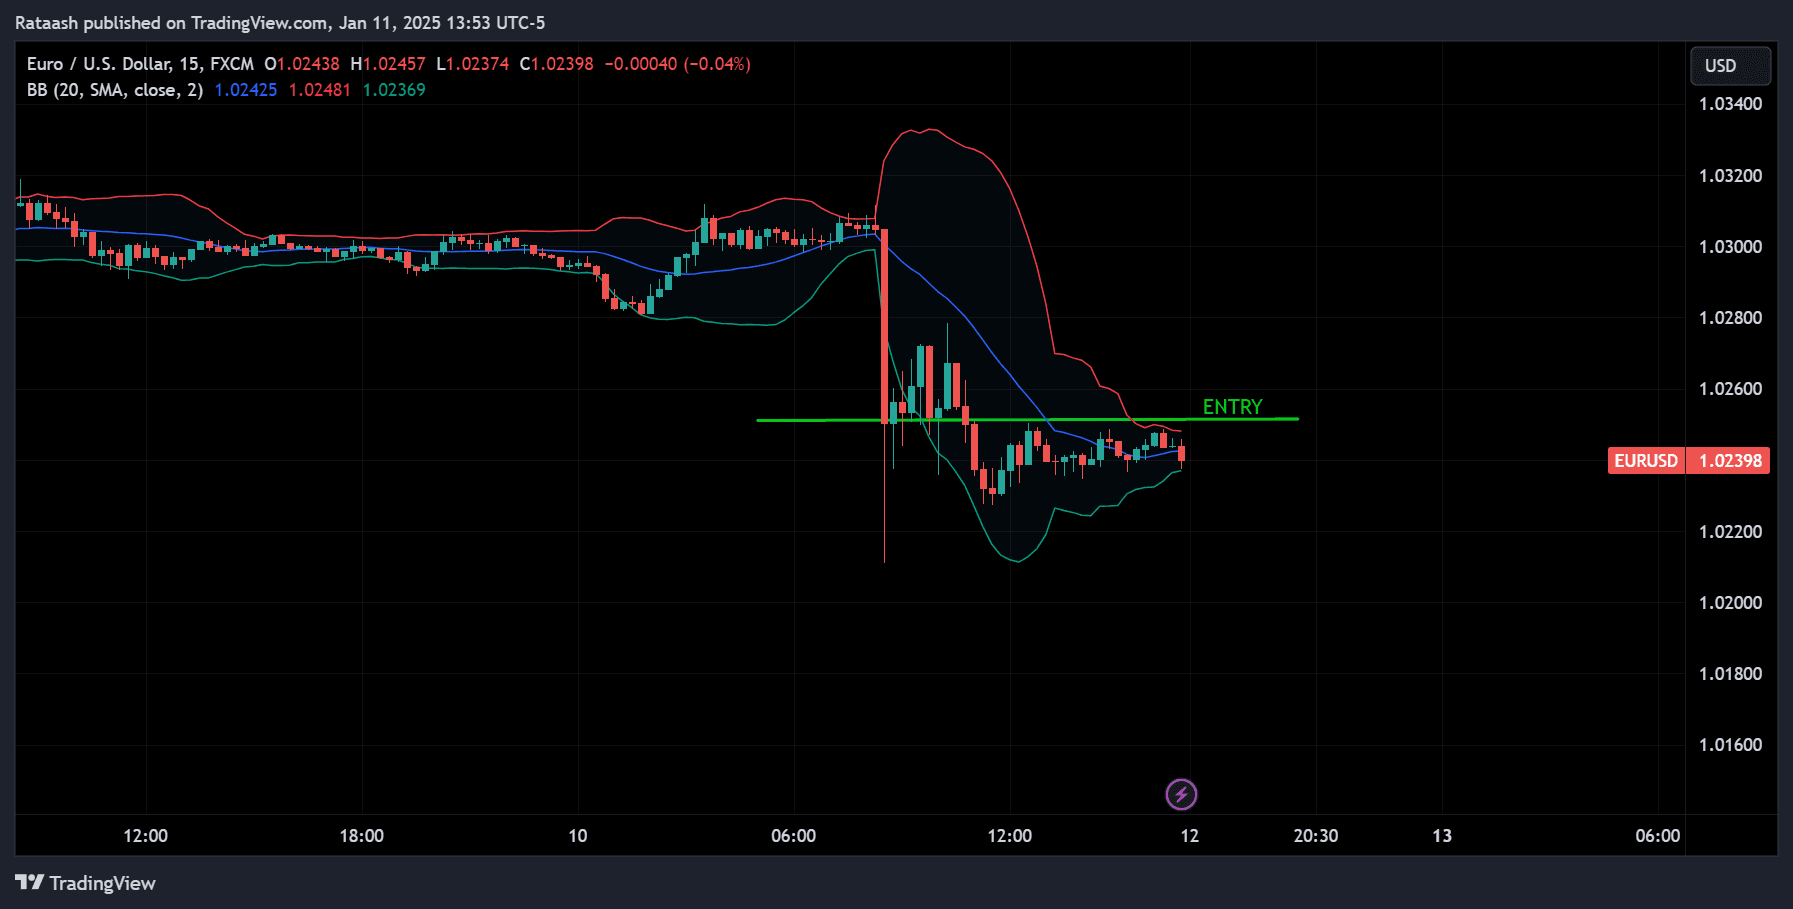Click the purple lightning event icon

tap(1181, 795)
